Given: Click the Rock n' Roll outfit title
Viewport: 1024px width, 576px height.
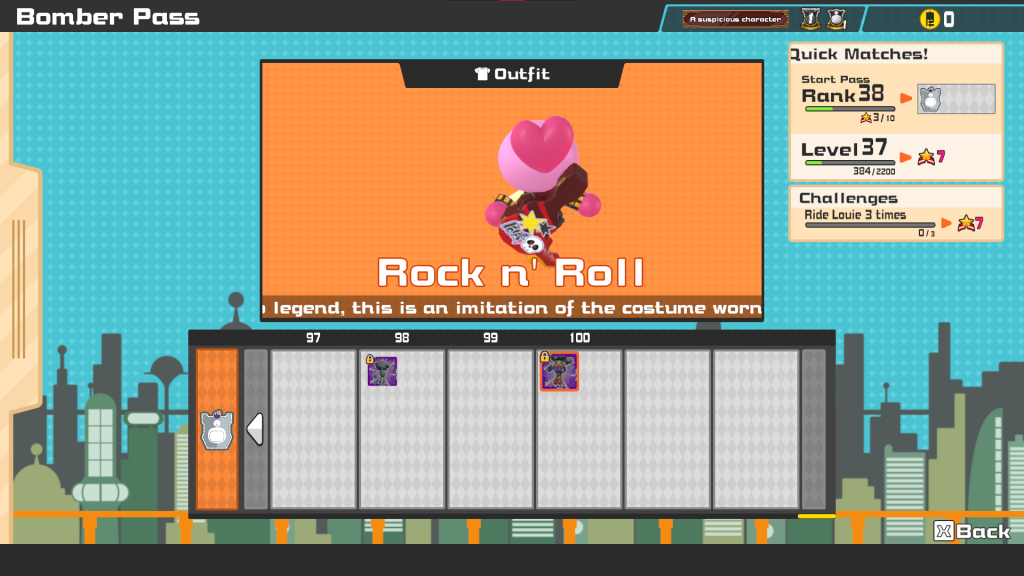Looking at the screenshot, I should [x=511, y=272].
